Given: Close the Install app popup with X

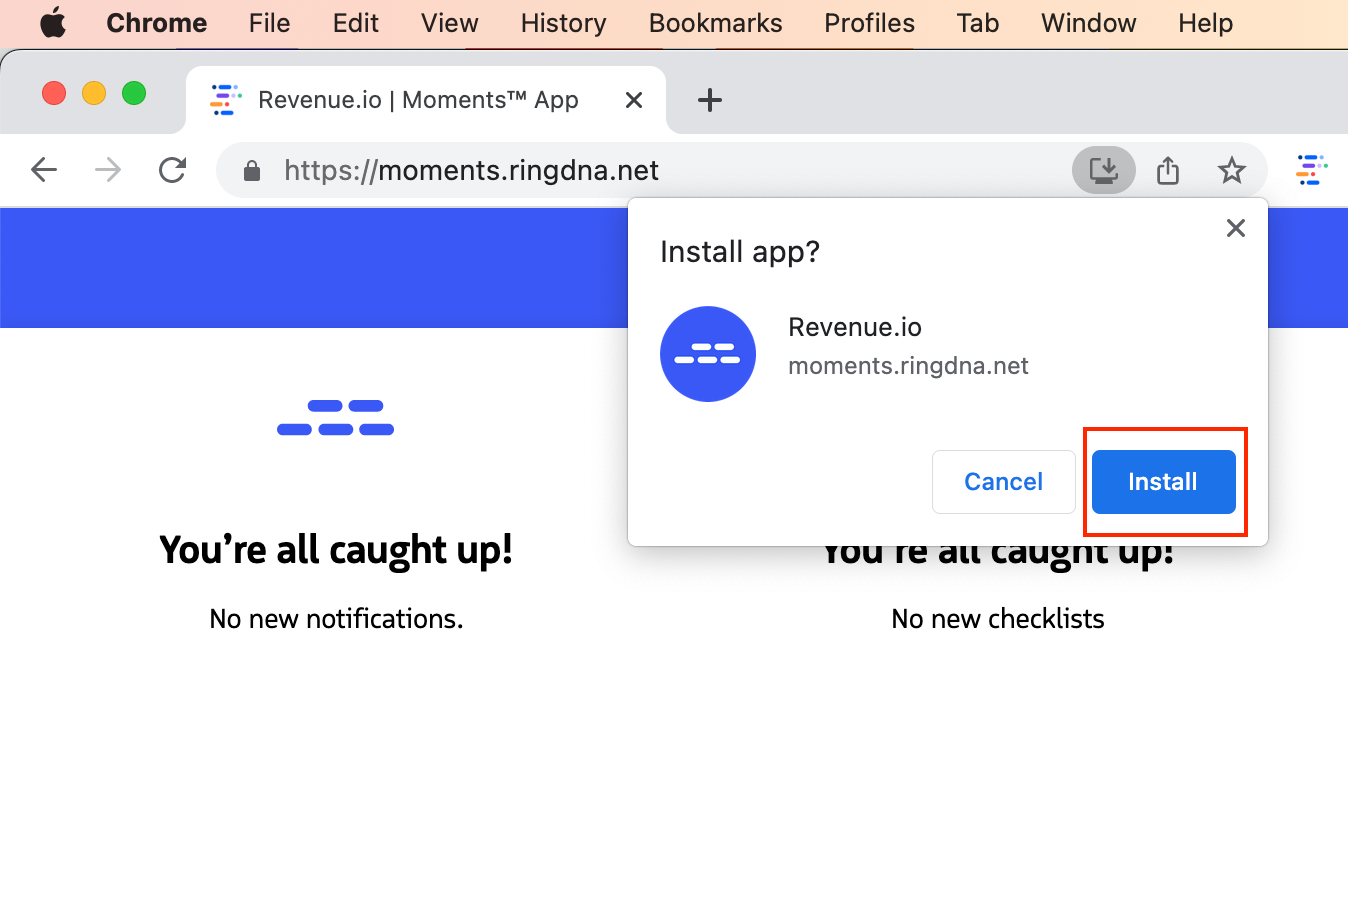Looking at the screenshot, I should pos(1236,228).
